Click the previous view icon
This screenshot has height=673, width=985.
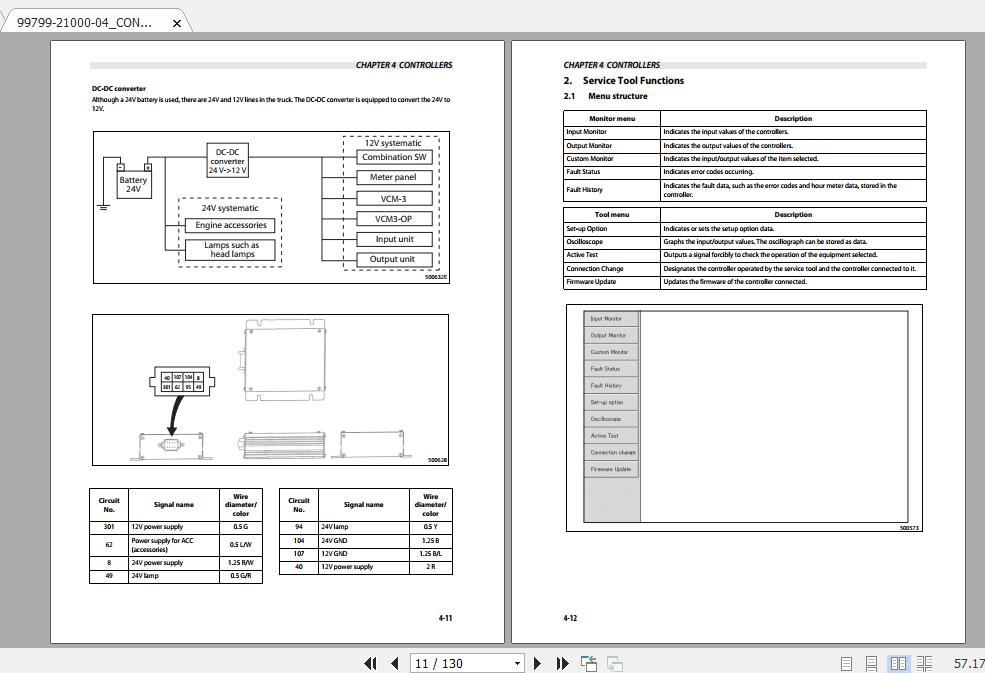589,663
